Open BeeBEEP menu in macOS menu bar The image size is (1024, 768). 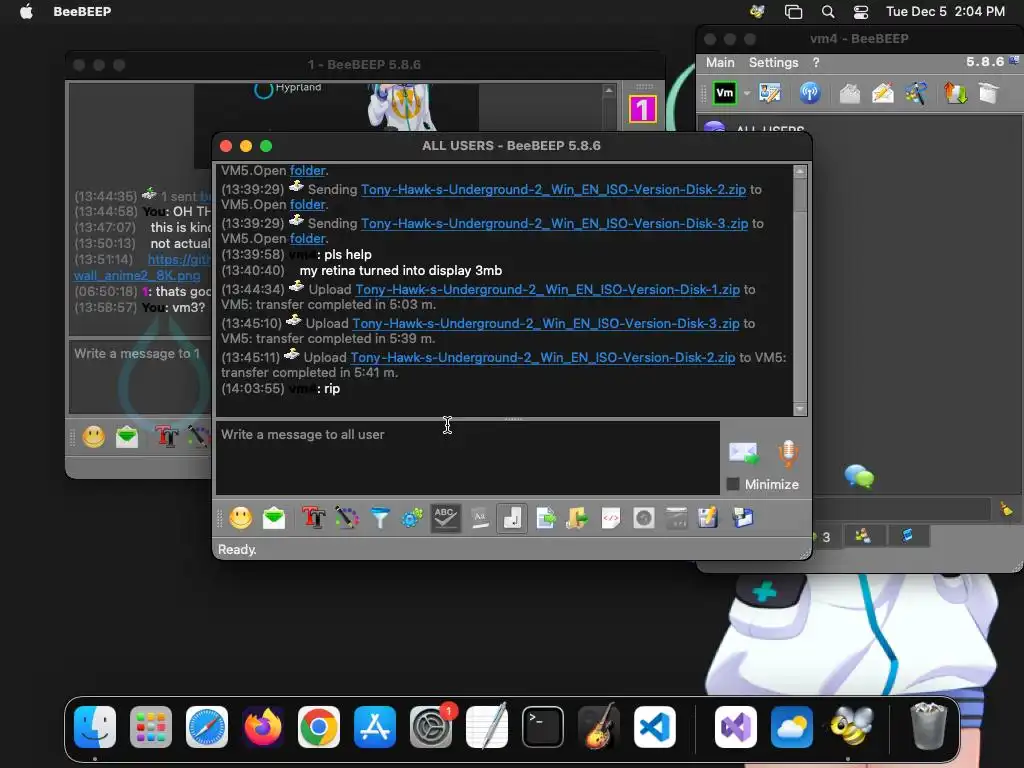(x=82, y=11)
